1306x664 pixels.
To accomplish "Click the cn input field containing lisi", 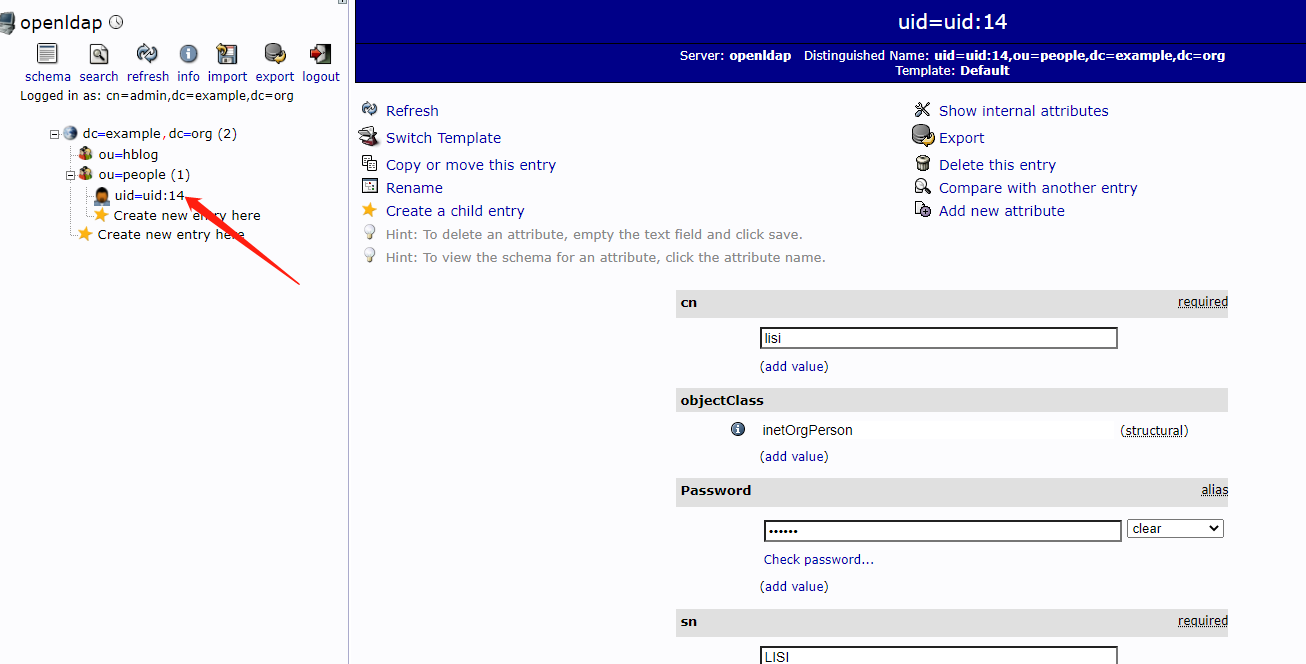I will point(938,337).
